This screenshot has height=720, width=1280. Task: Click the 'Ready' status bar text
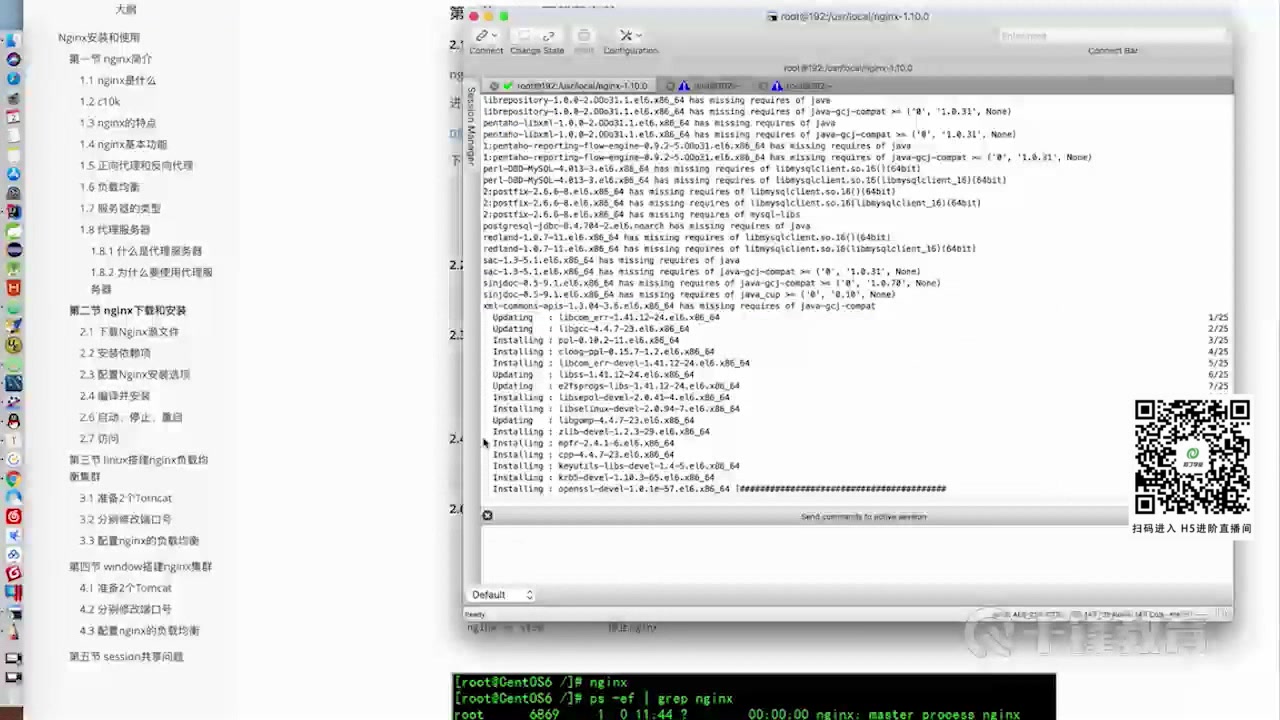(x=474, y=614)
